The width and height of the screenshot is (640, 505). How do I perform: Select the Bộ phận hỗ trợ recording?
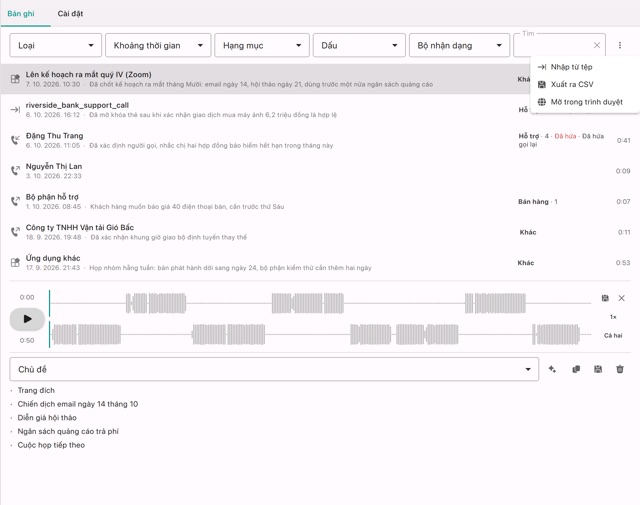pos(320,201)
